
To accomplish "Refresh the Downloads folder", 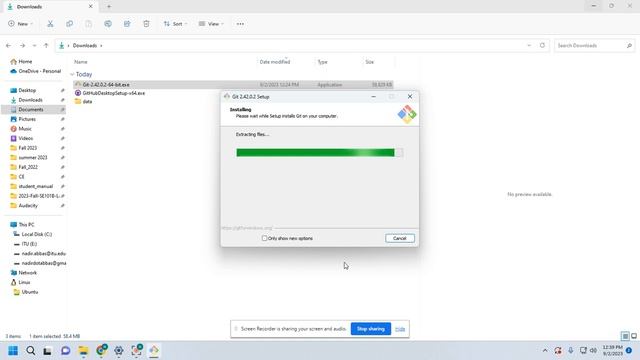I will point(542,45).
